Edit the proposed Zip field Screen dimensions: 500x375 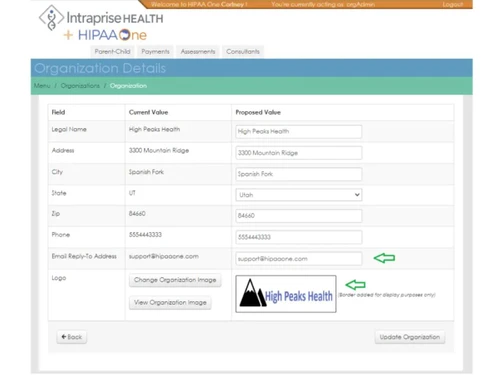(298, 216)
